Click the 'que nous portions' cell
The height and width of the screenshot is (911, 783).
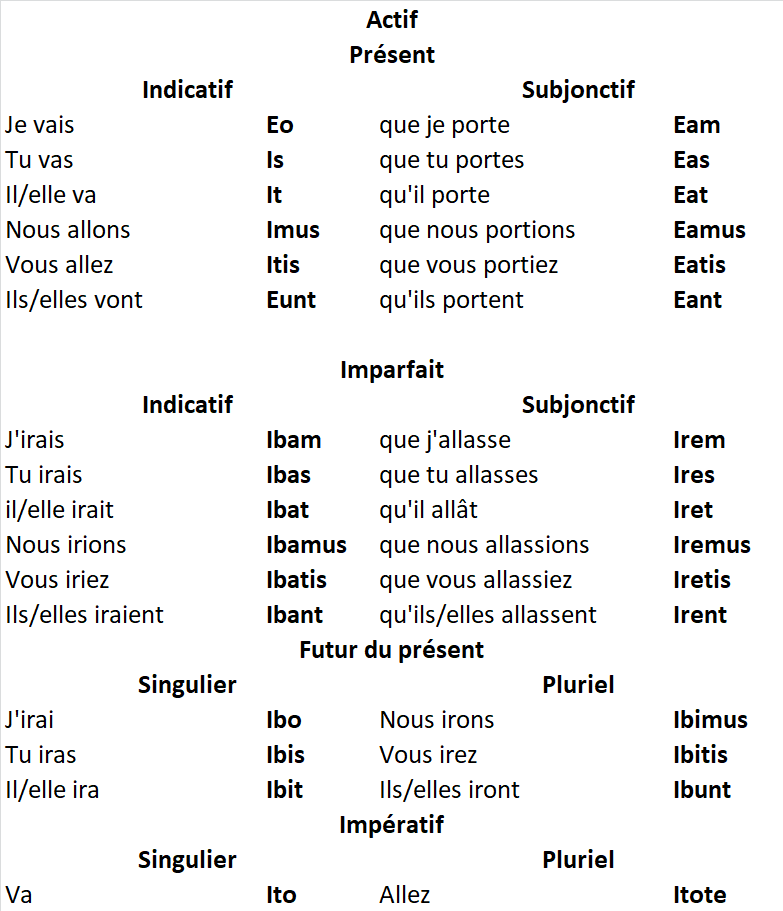tap(477, 230)
